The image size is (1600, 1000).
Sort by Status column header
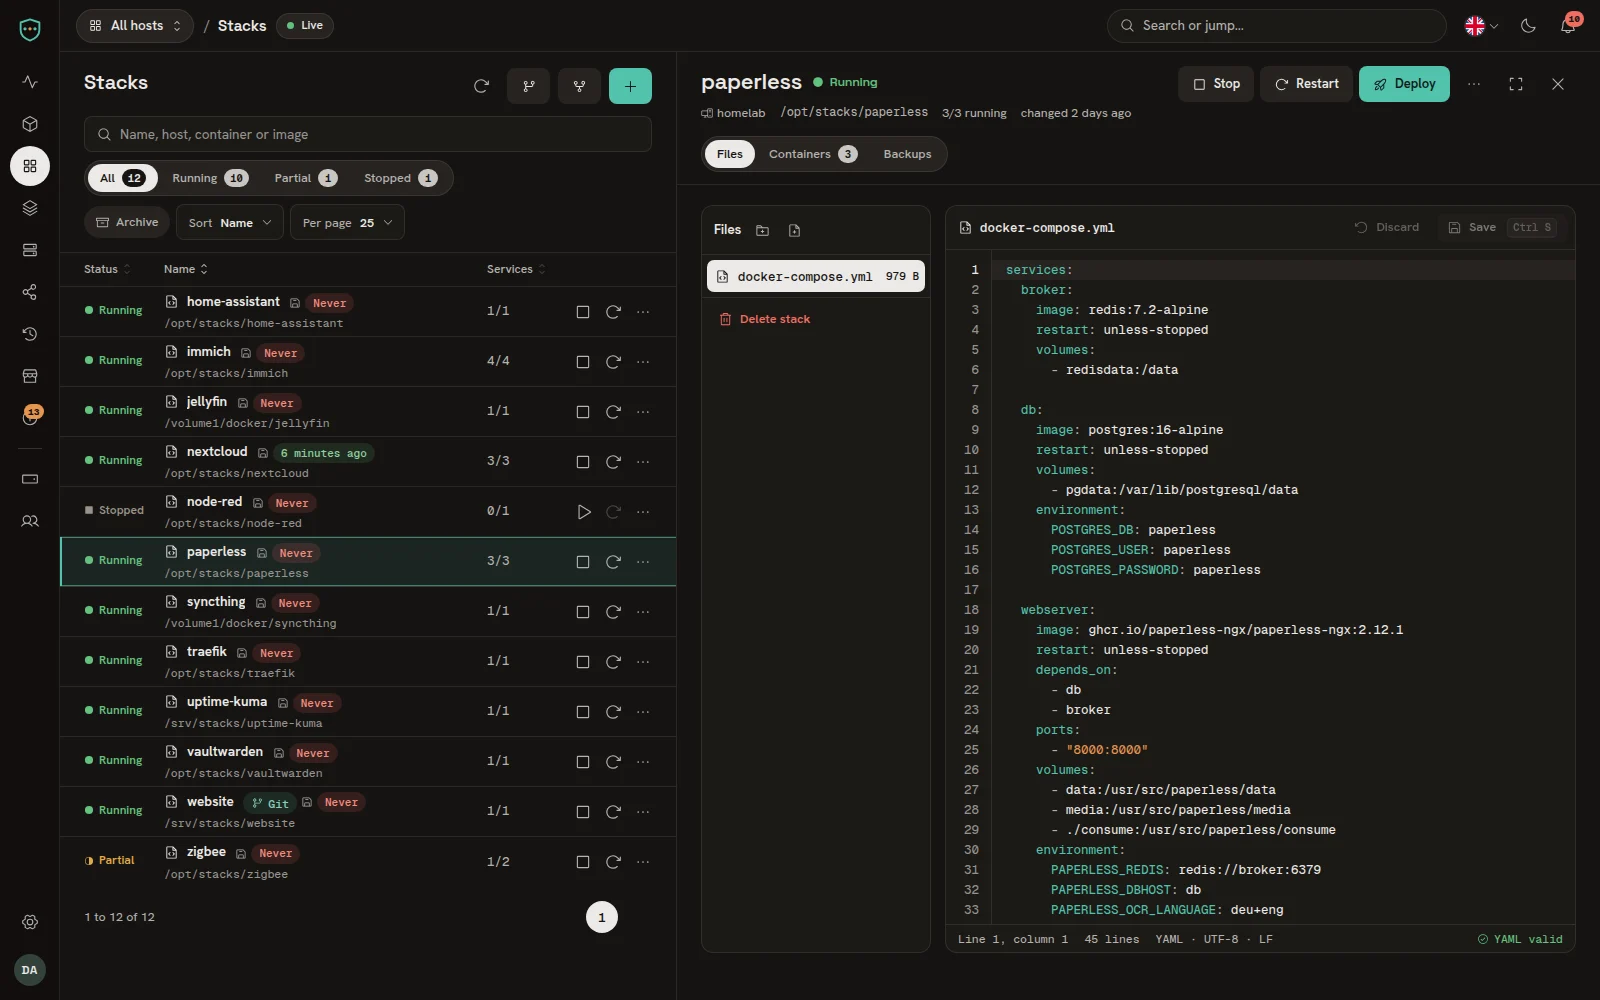(x=107, y=269)
